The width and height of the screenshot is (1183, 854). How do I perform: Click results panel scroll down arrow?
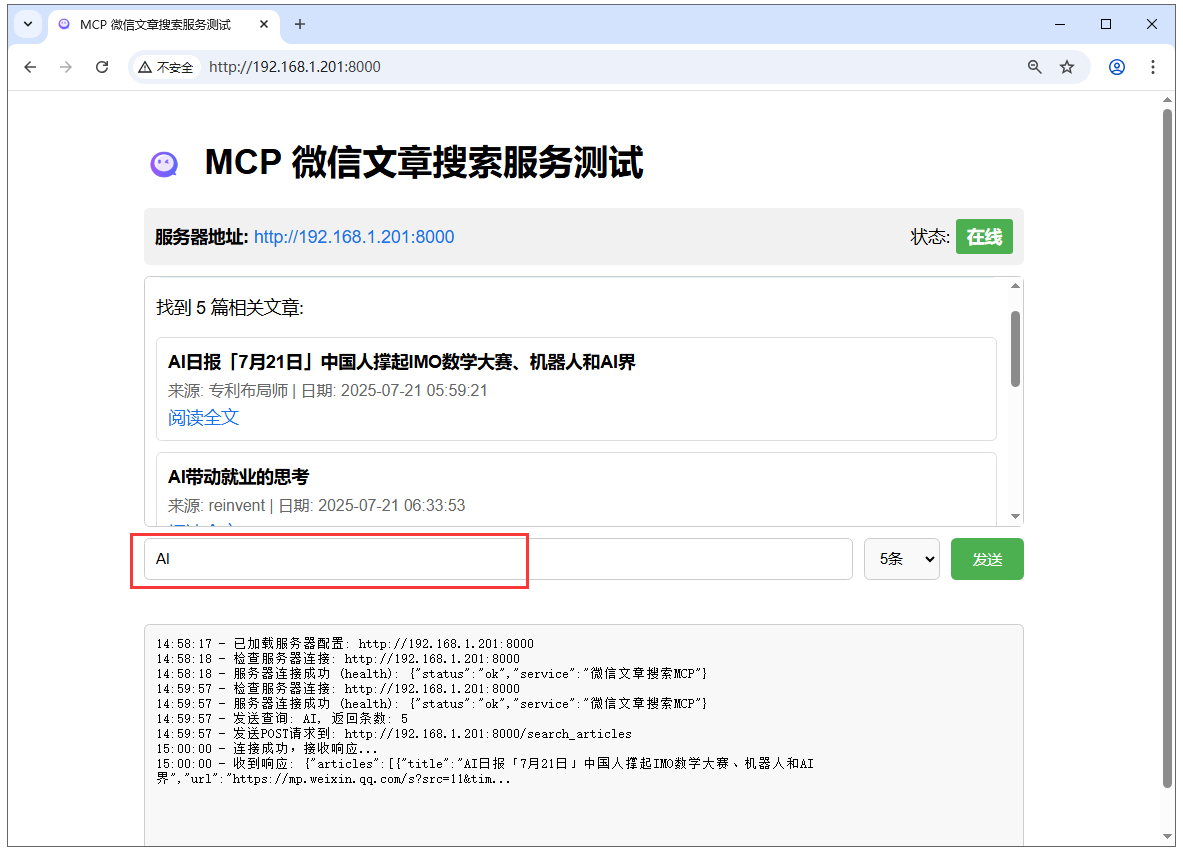1016,517
